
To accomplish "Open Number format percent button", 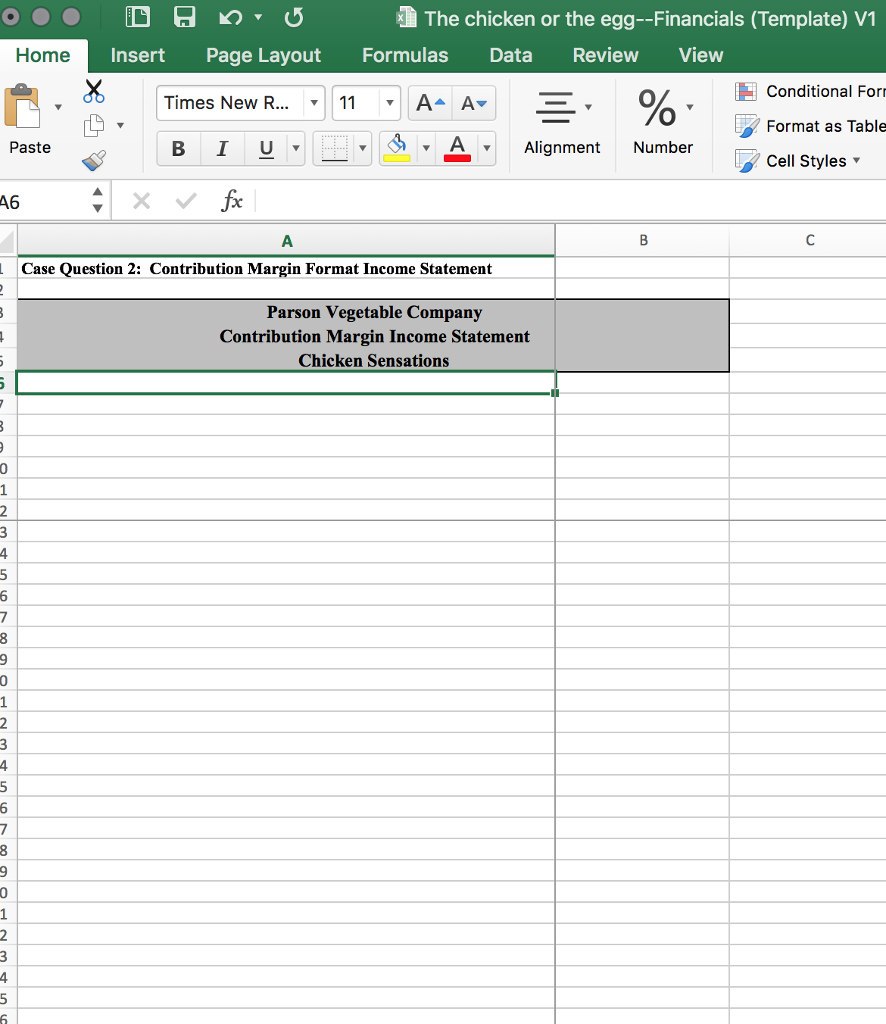I will click(x=663, y=122).
